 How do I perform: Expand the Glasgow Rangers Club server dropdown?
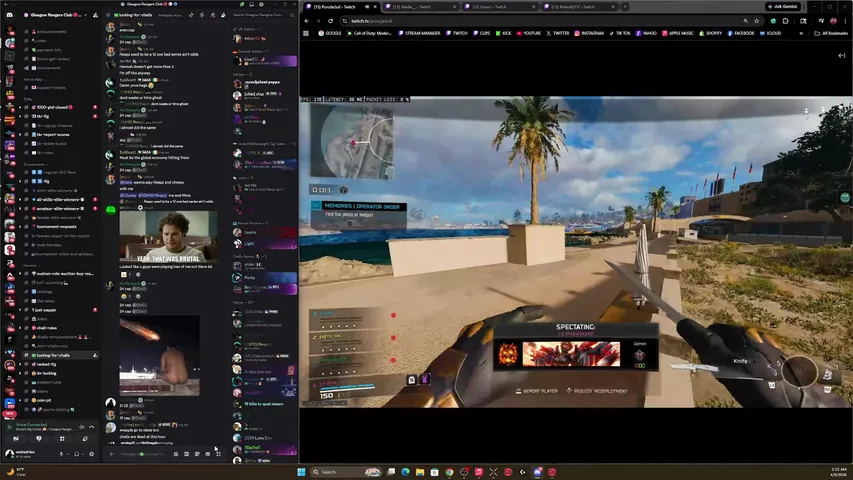85,15
